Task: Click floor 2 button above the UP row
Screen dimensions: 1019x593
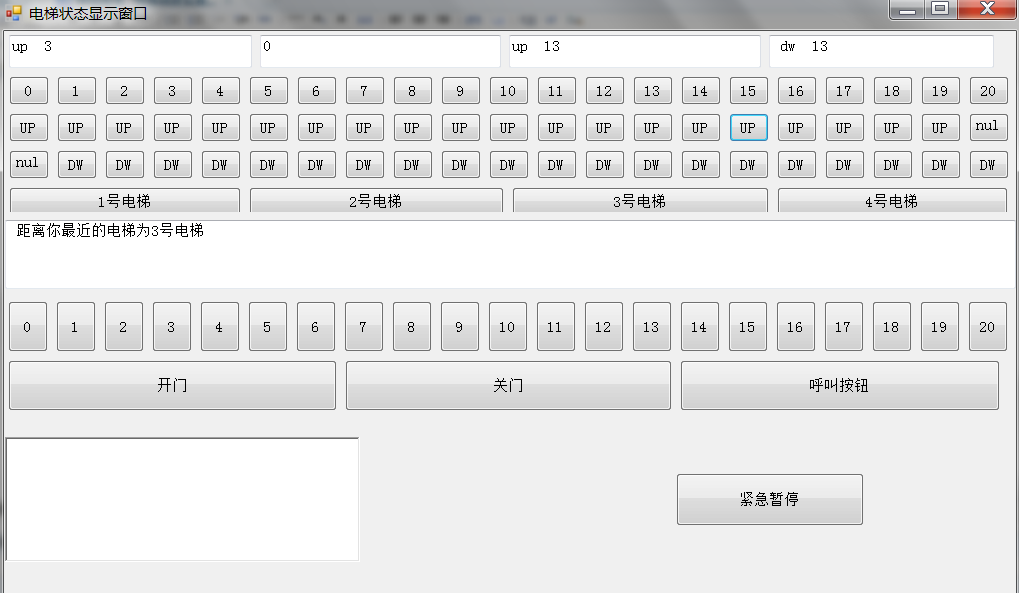Action: click(x=125, y=91)
